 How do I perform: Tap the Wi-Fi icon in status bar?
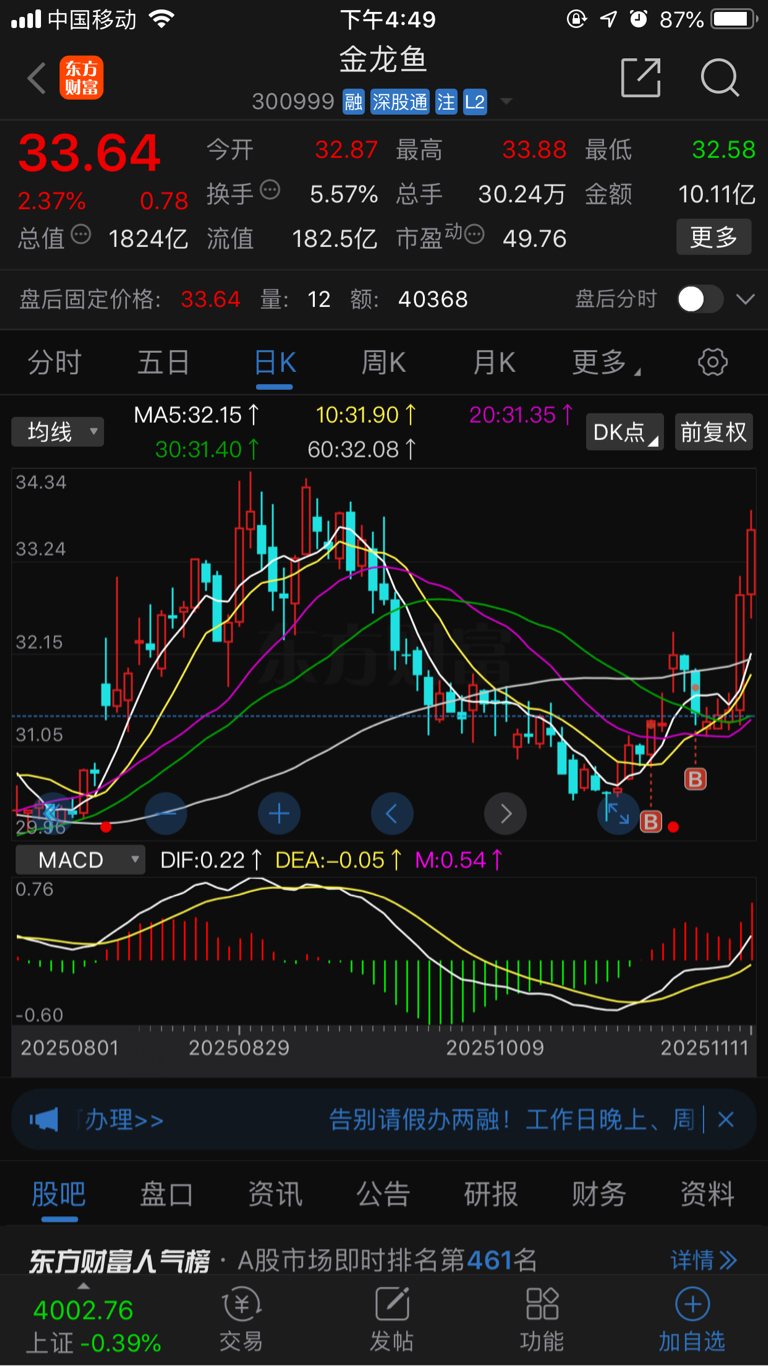coord(160,18)
